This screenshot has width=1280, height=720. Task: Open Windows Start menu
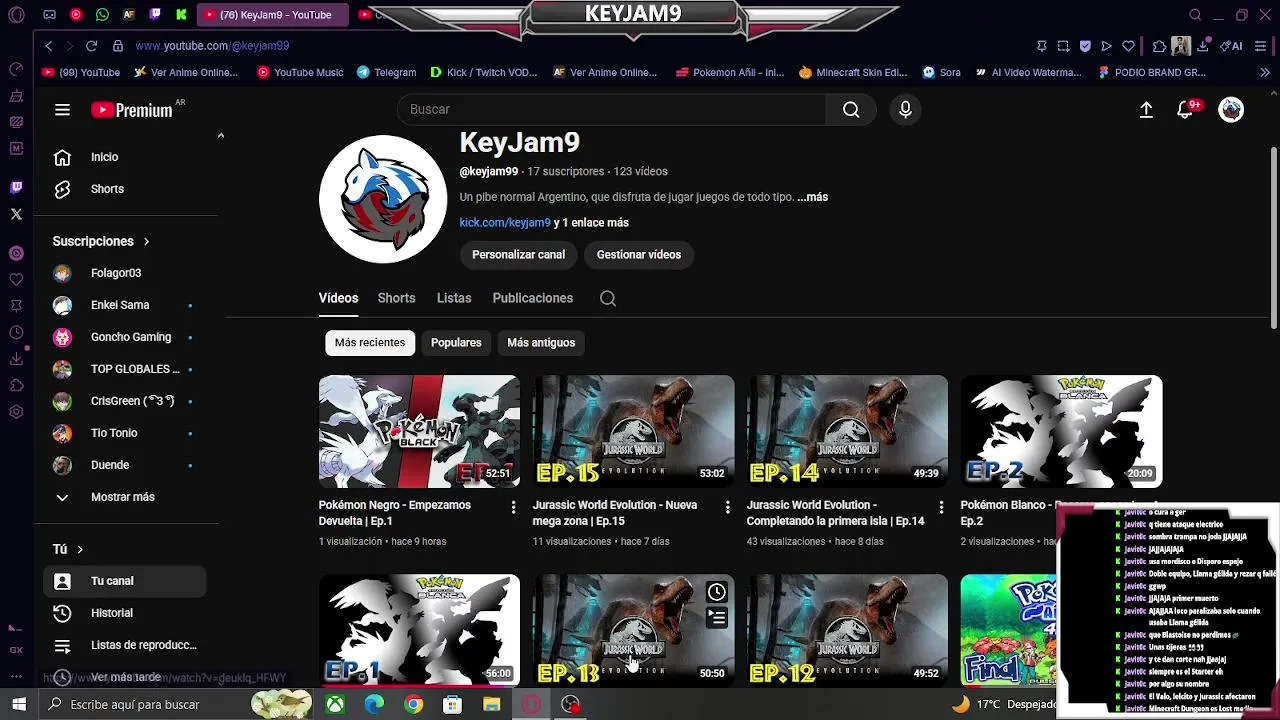point(18,705)
